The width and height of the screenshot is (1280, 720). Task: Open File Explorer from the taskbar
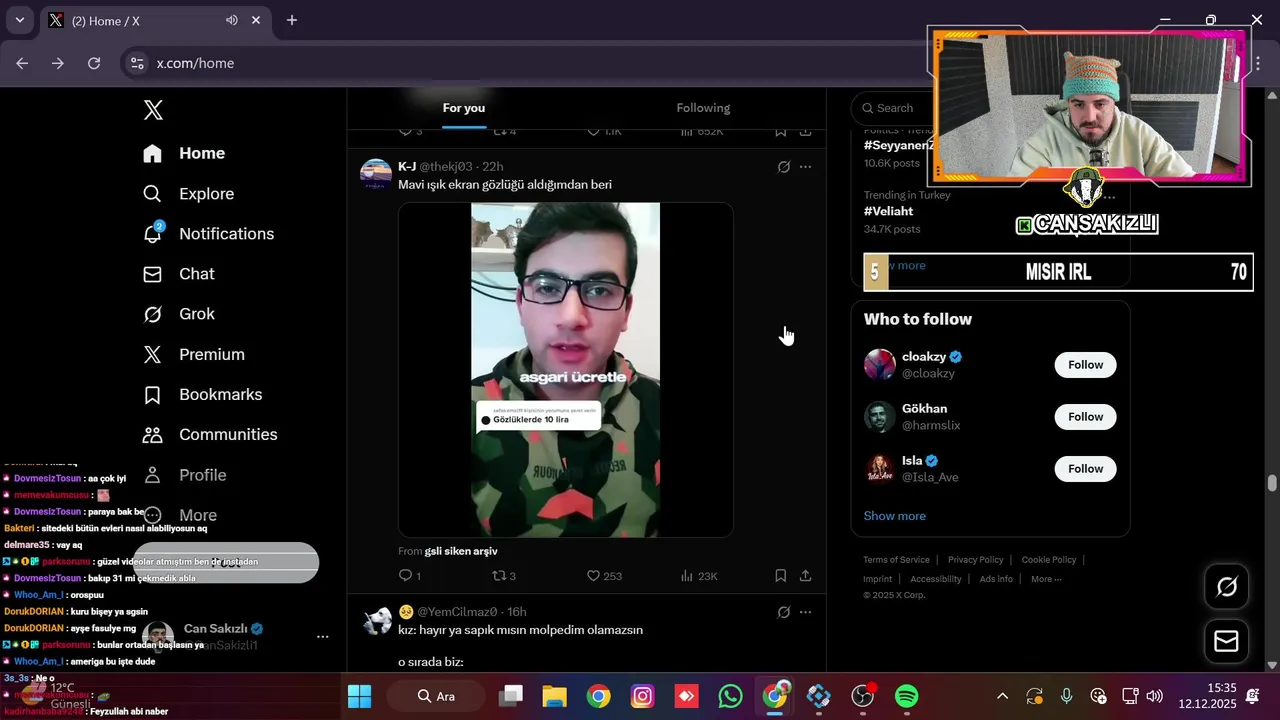point(555,696)
